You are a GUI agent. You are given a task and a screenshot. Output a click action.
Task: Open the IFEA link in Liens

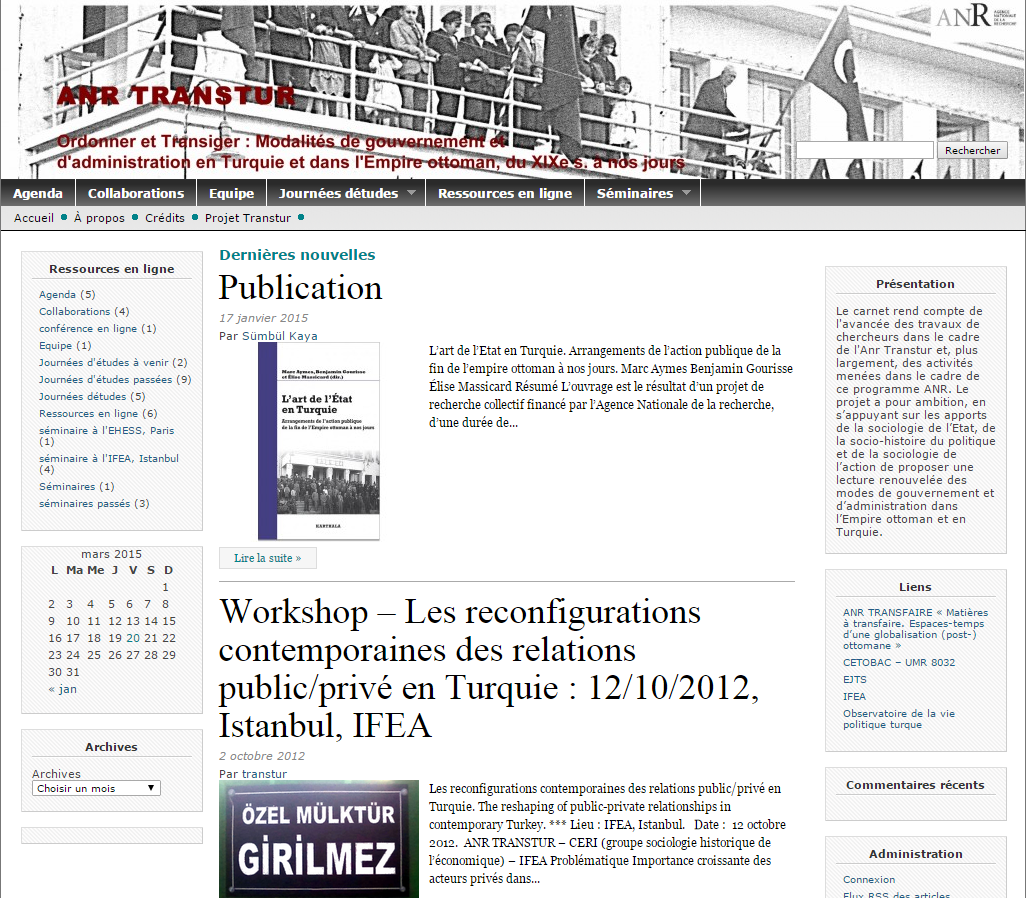point(854,696)
